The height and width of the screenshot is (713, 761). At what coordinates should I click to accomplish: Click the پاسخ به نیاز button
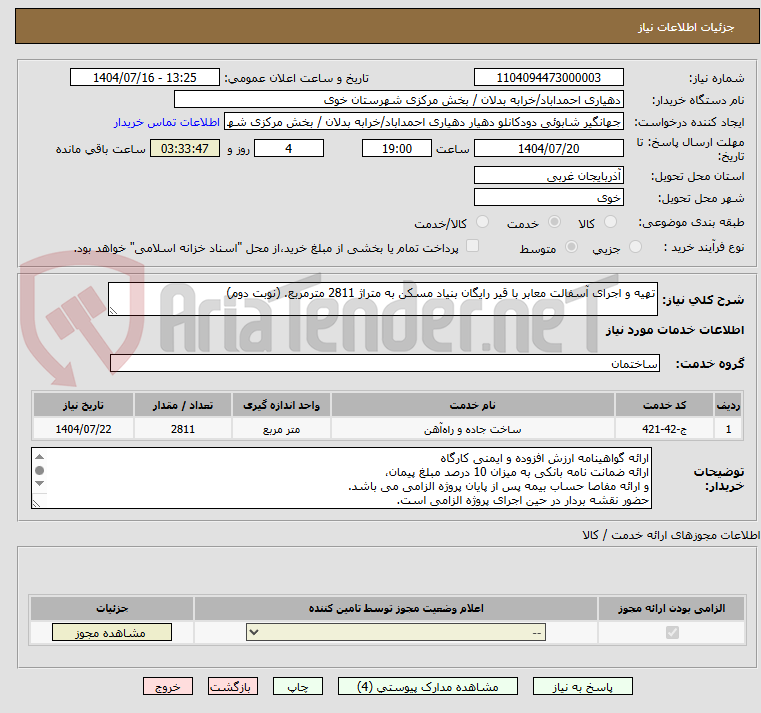[x=582, y=687]
